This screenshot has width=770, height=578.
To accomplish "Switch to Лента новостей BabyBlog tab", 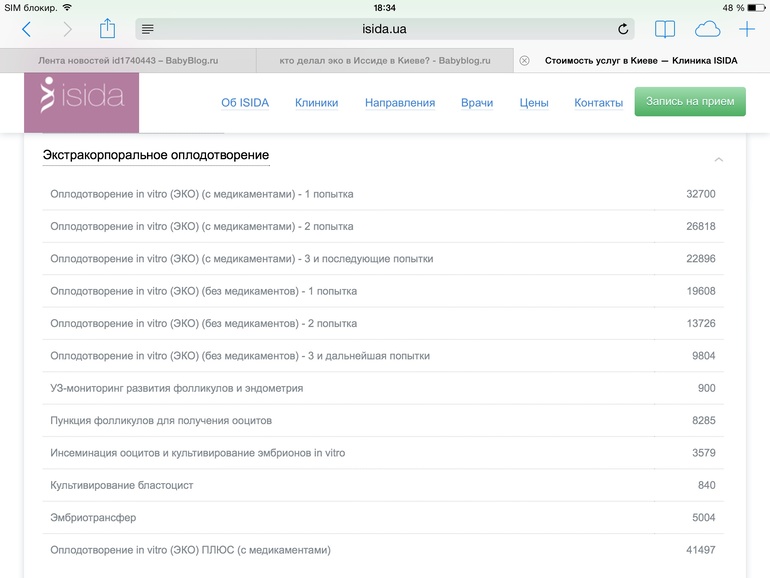I will [x=128, y=60].
